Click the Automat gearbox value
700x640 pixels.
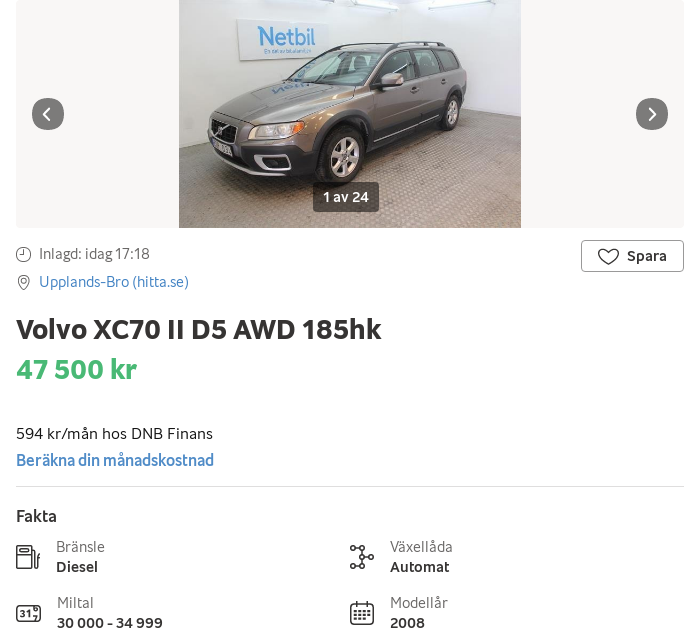(x=419, y=567)
